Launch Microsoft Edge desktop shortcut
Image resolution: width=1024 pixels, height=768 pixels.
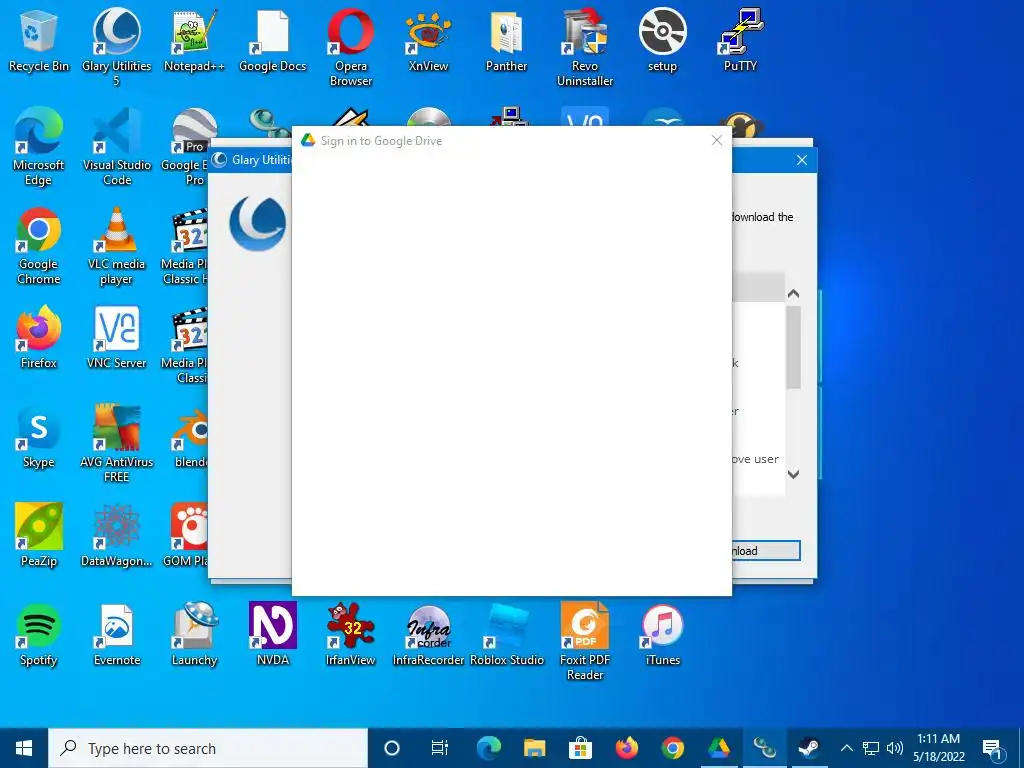39,146
